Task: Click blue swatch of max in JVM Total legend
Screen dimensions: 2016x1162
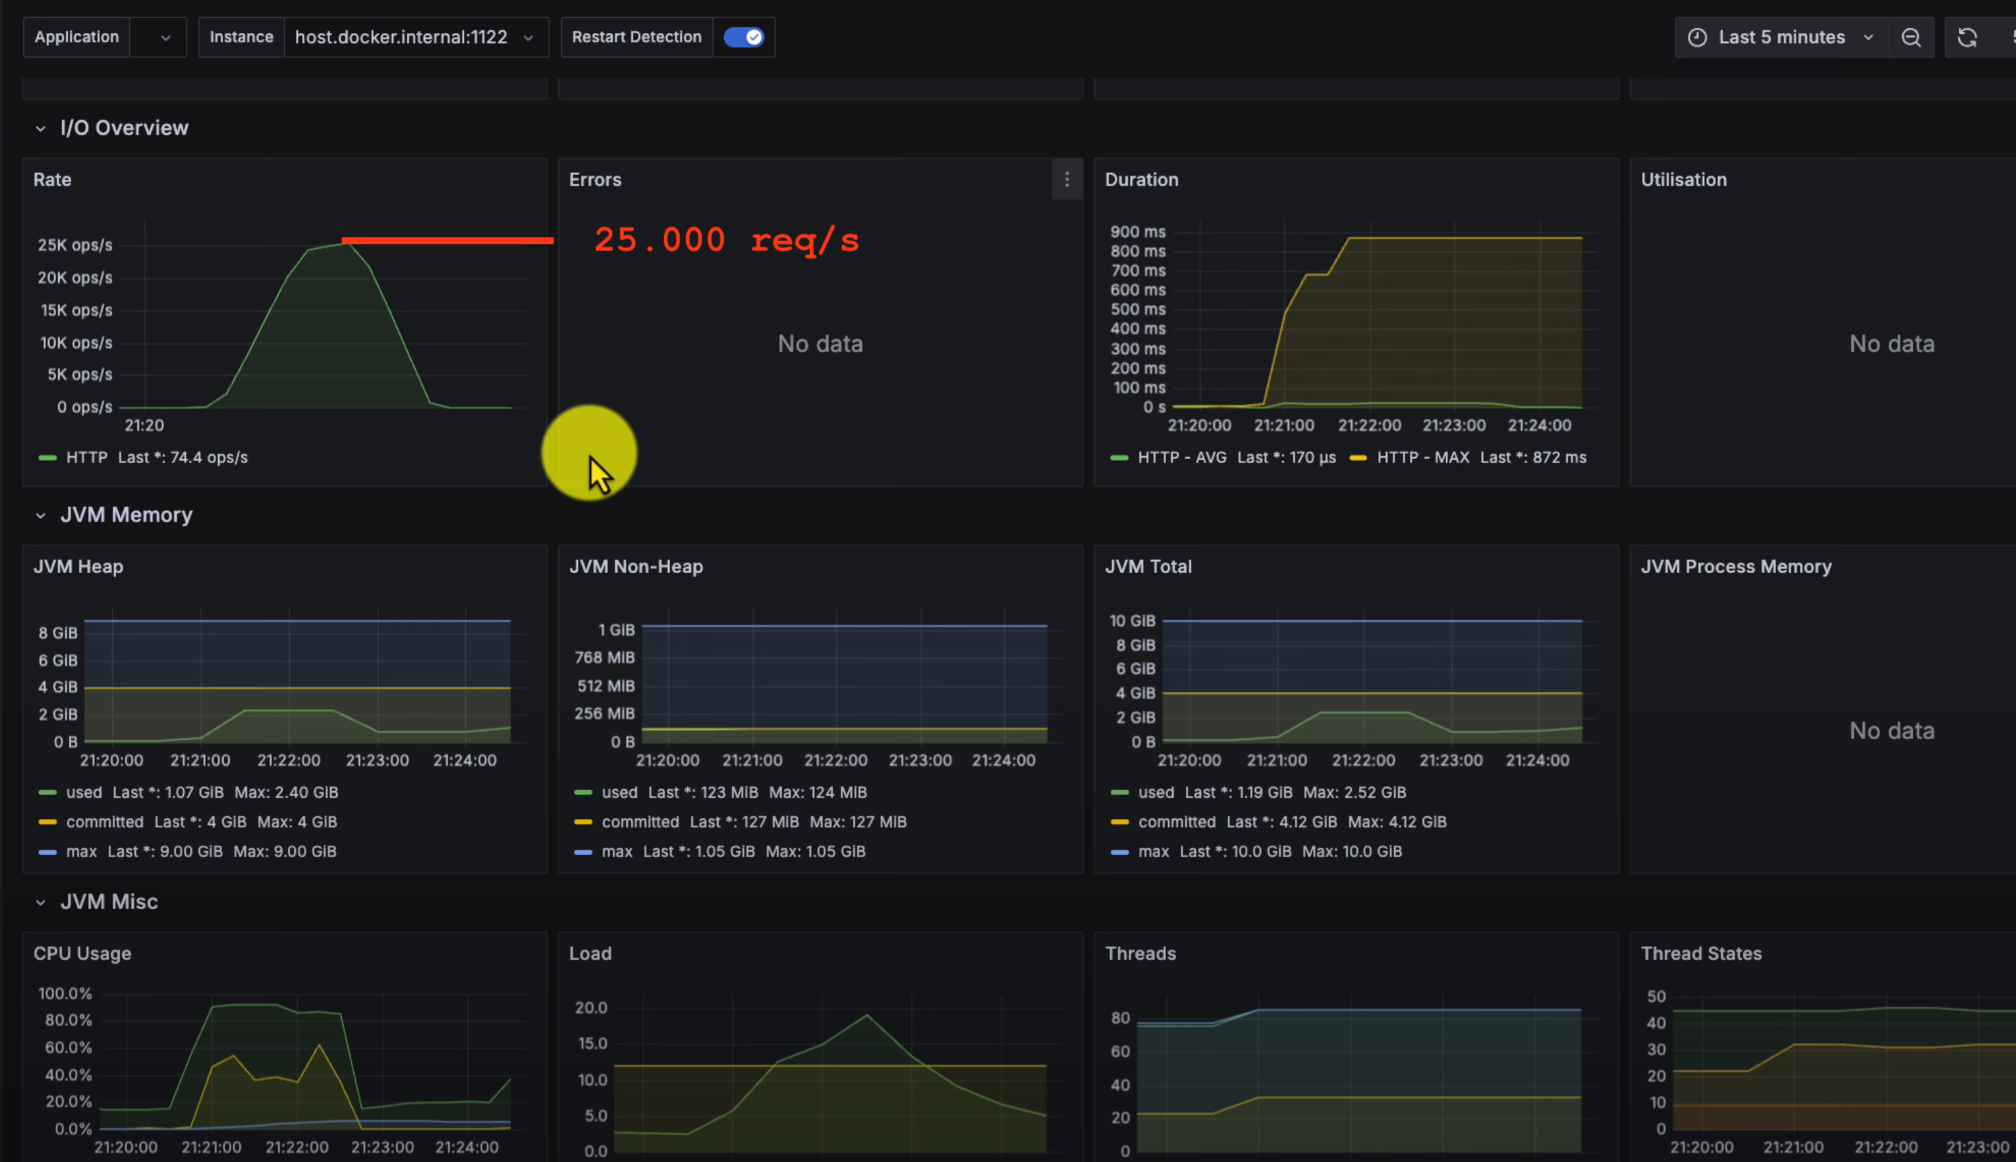Action: [1119, 852]
